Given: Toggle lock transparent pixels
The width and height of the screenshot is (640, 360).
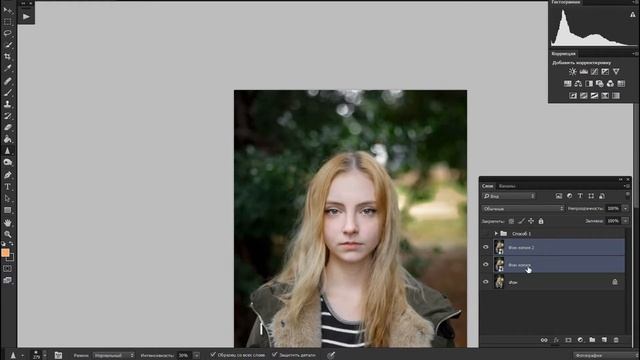Looking at the screenshot, I should (511, 221).
